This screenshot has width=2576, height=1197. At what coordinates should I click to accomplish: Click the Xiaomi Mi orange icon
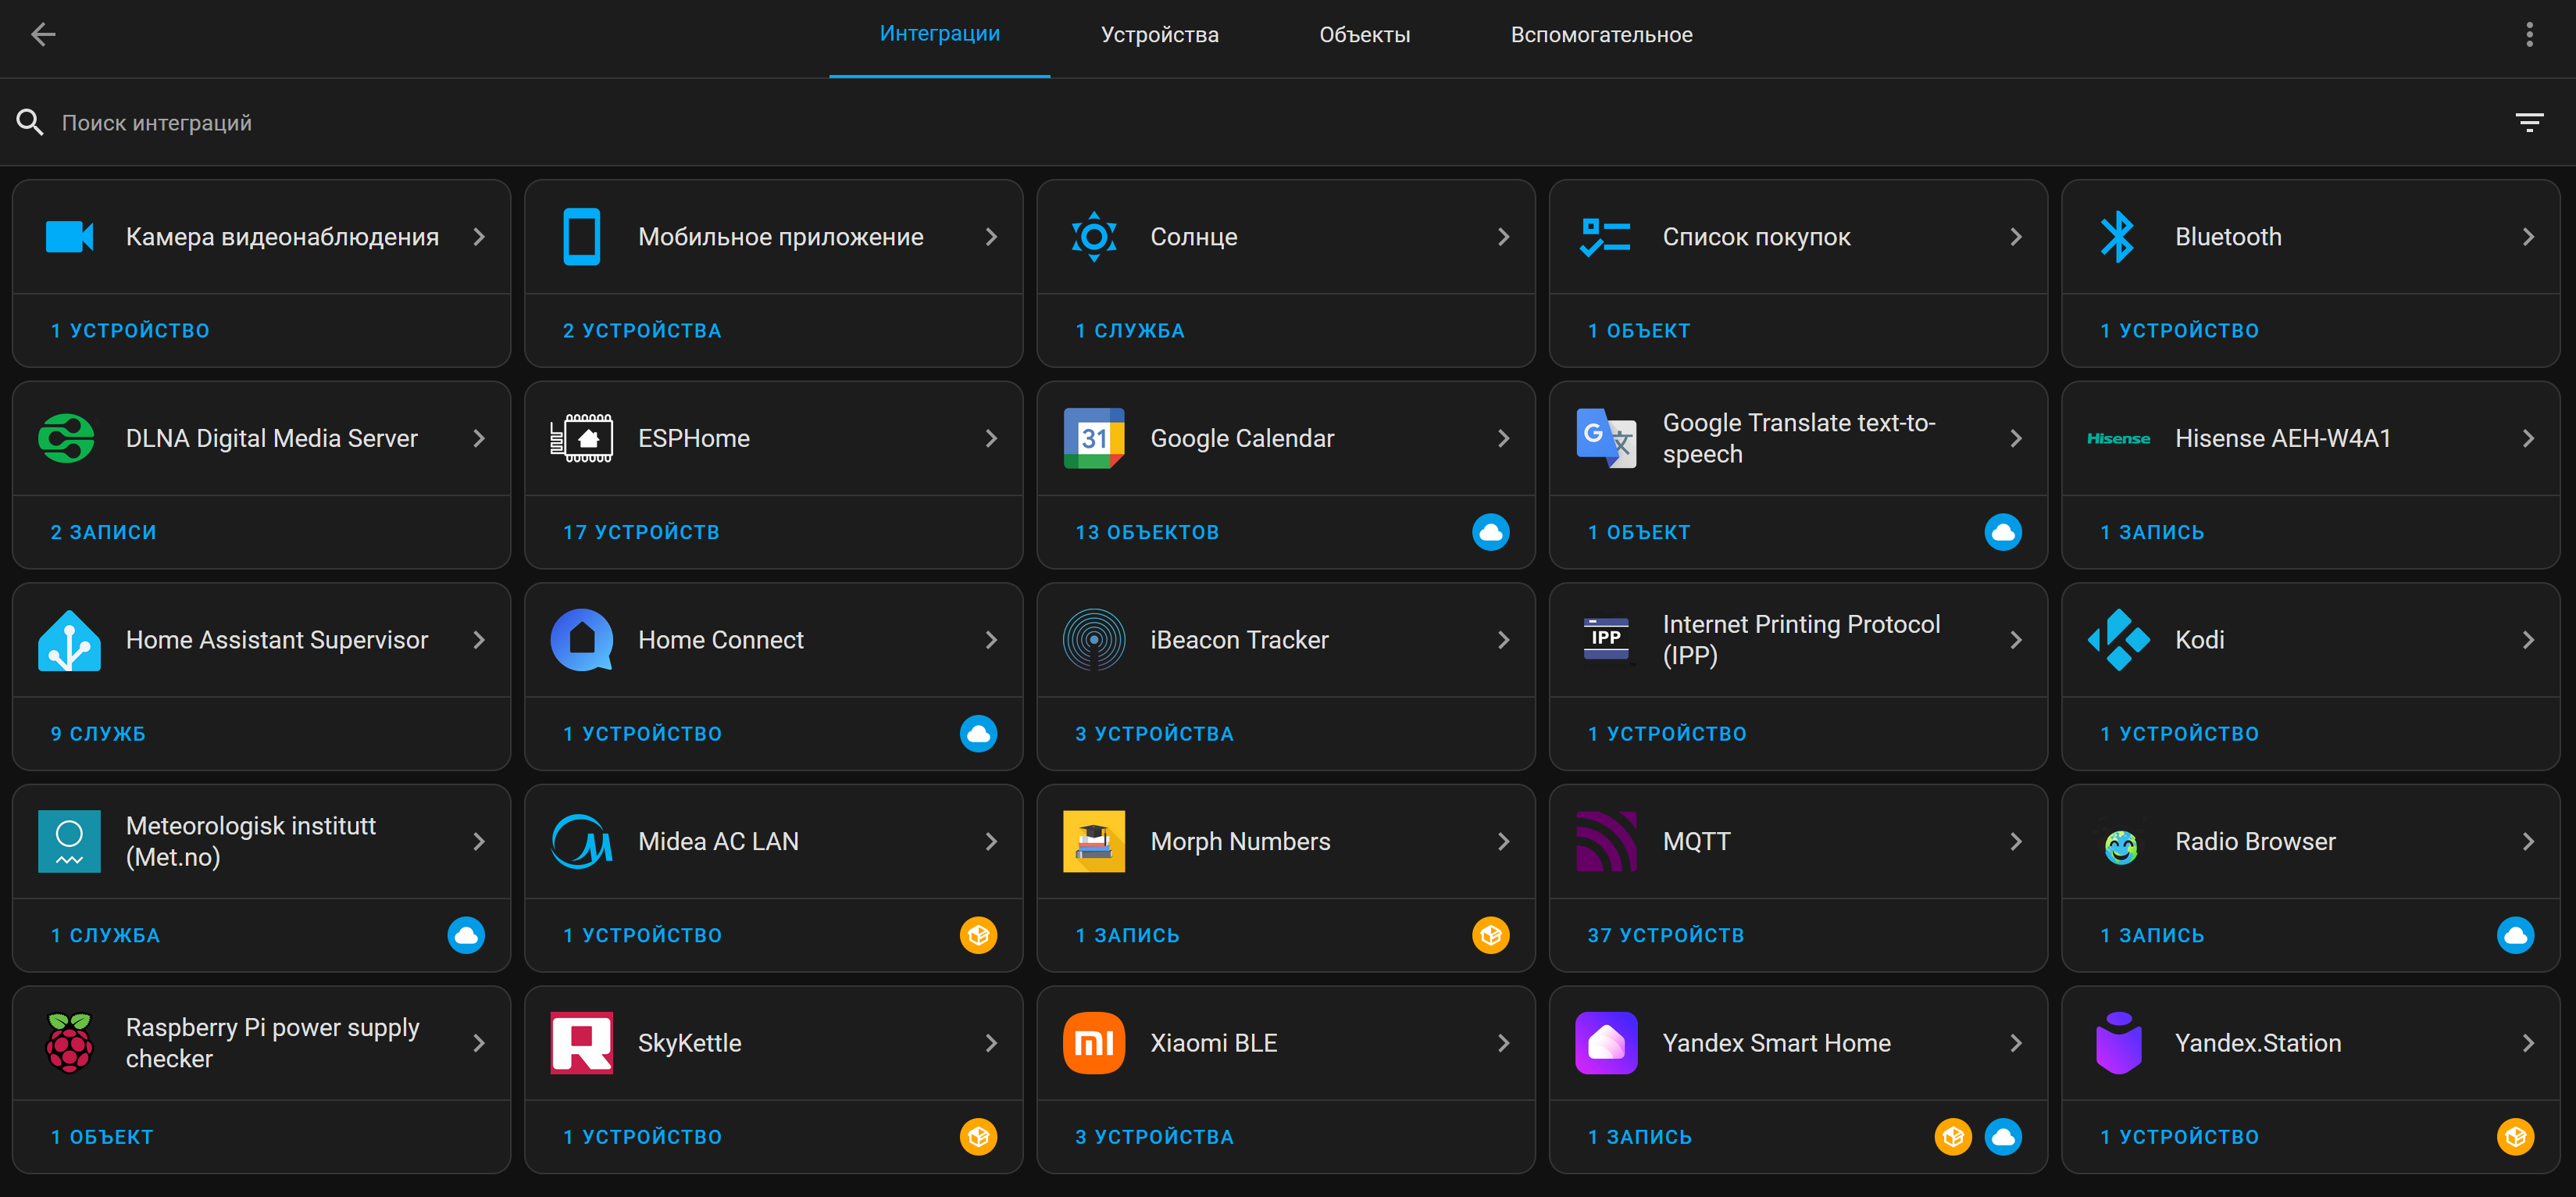(1094, 1043)
